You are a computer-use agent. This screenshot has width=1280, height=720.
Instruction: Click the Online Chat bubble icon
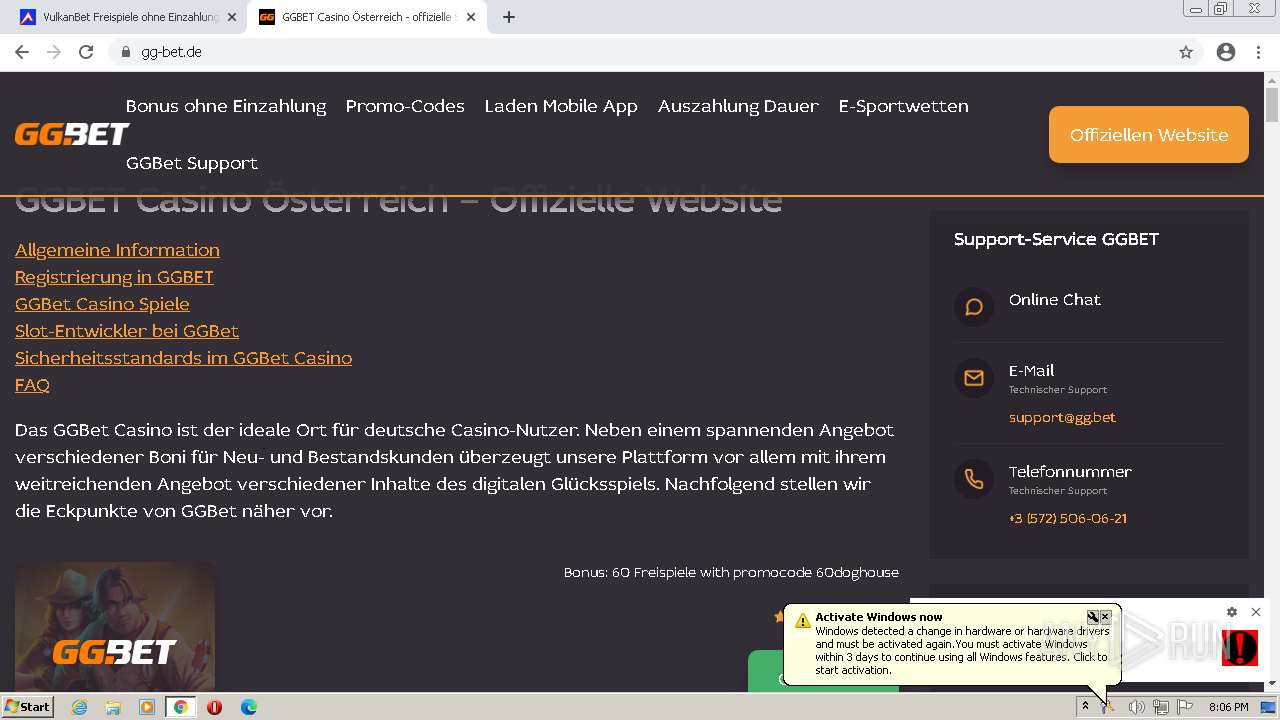pos(974,307)
